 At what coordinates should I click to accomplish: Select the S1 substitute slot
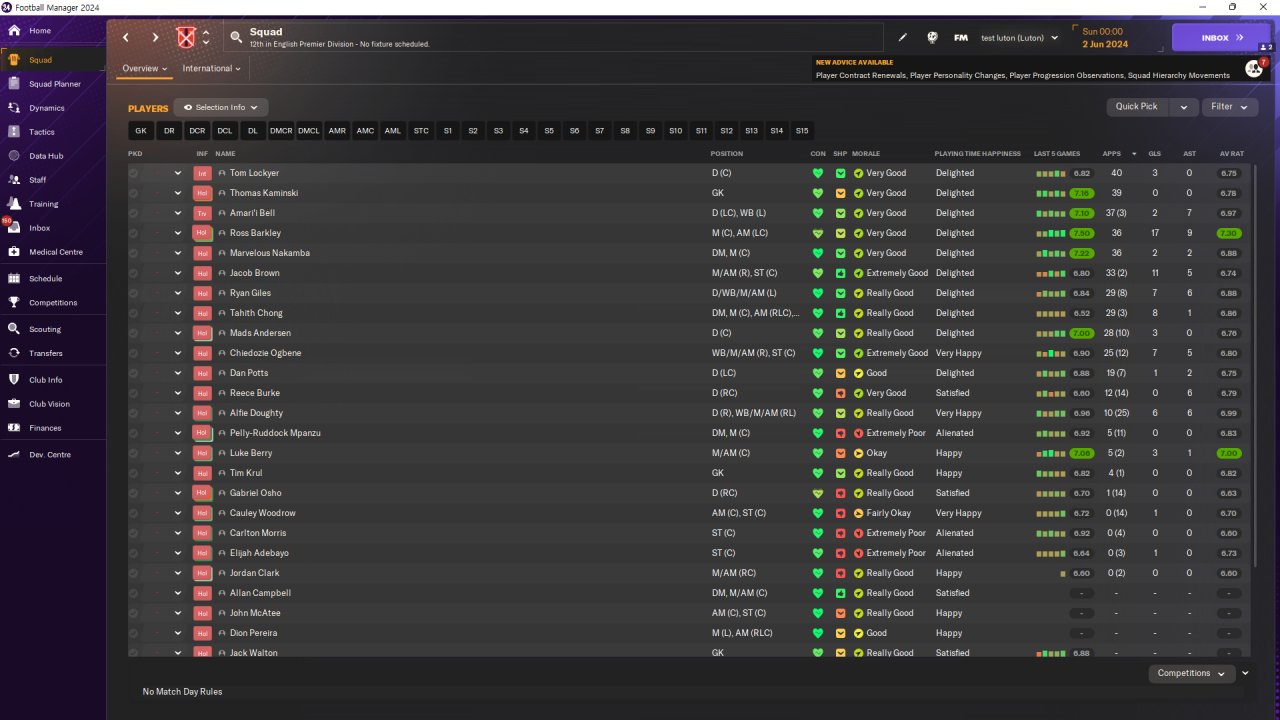[448, 131]
